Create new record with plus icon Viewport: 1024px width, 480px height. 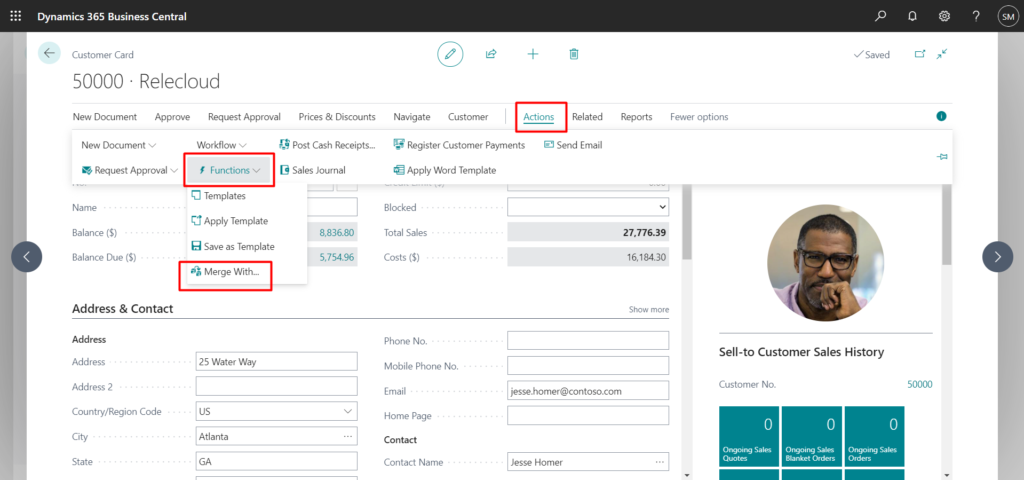coord(533,54)
